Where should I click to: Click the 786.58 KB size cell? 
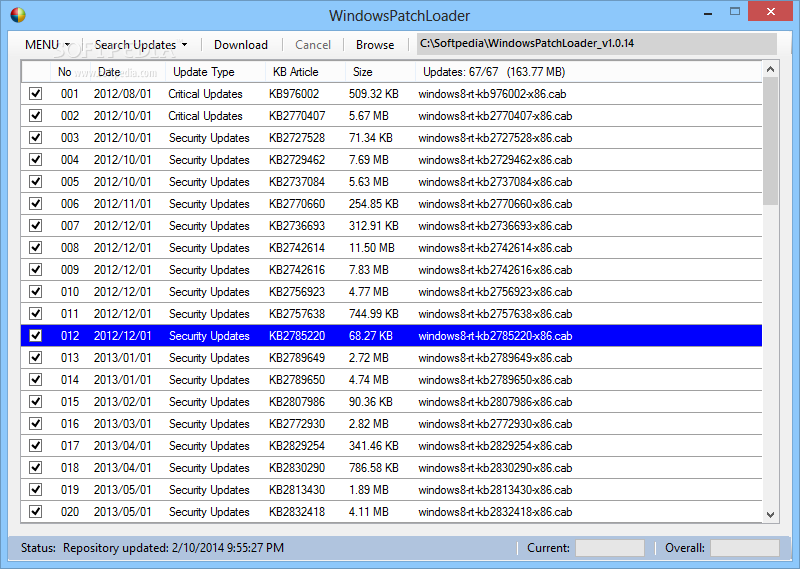click(373, 467)
